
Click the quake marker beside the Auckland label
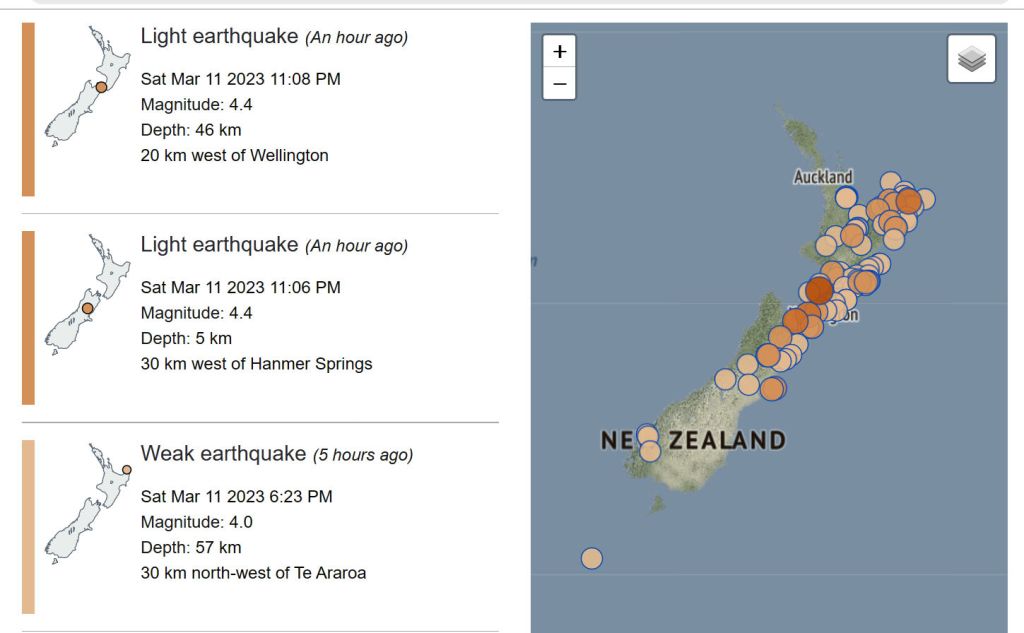[x=846, y=197]
